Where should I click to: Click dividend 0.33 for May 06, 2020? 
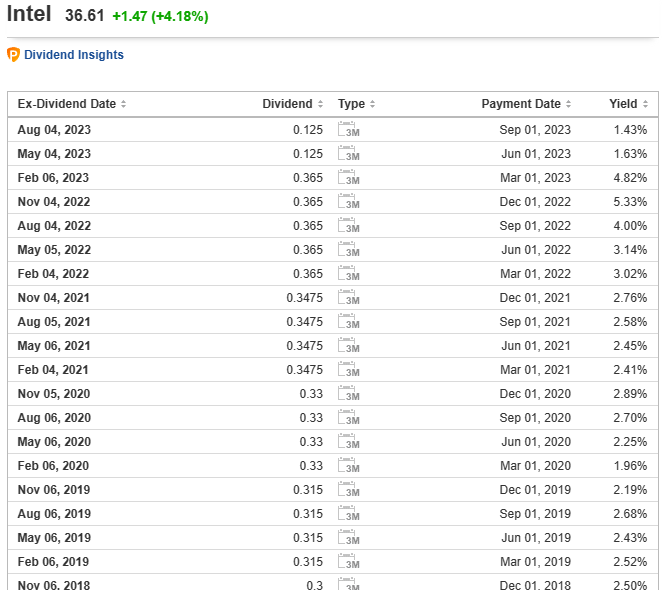pyautogui.click(x=311, y=441)
